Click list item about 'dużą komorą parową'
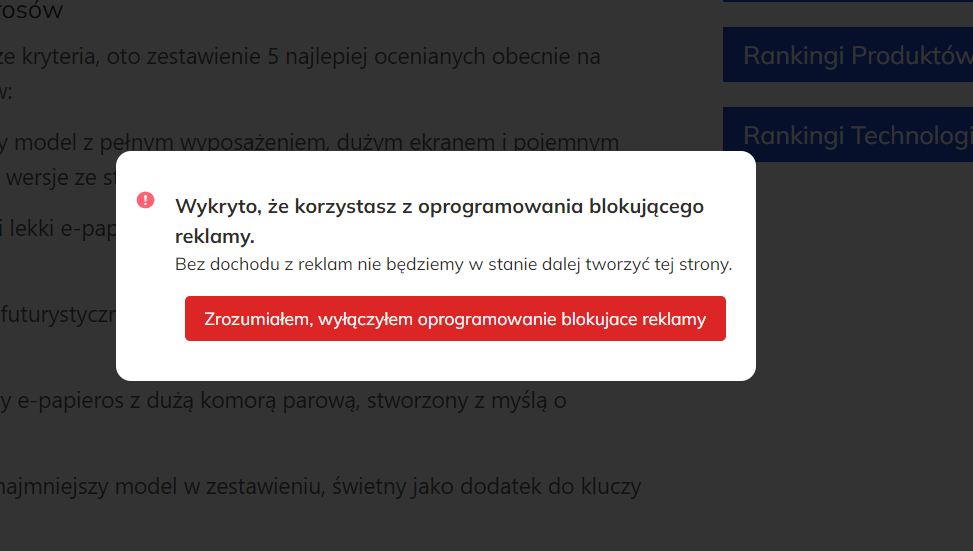This screenshot has width=973, height=551. coord(280,401)
